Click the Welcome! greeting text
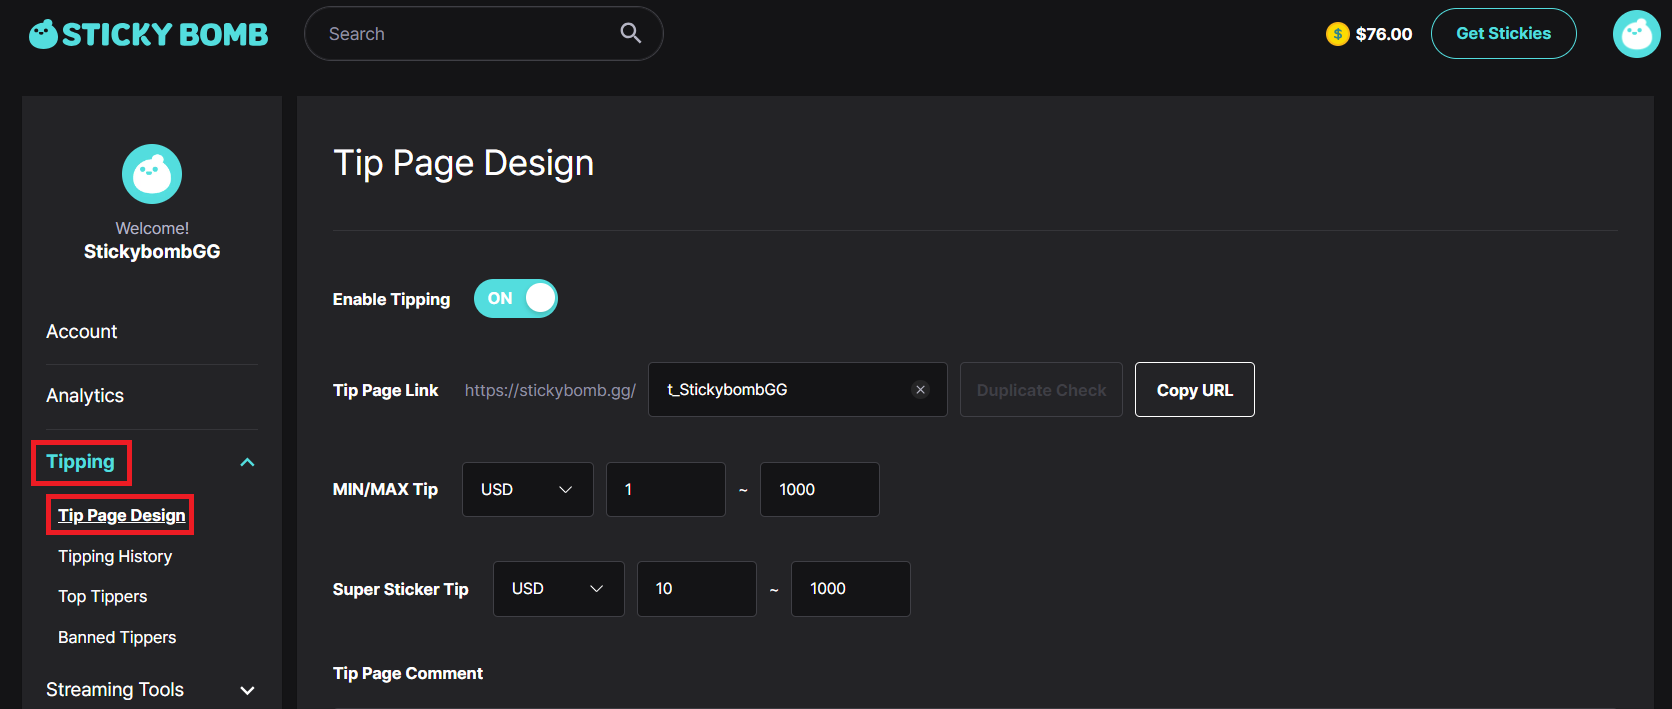 [152, 228]
